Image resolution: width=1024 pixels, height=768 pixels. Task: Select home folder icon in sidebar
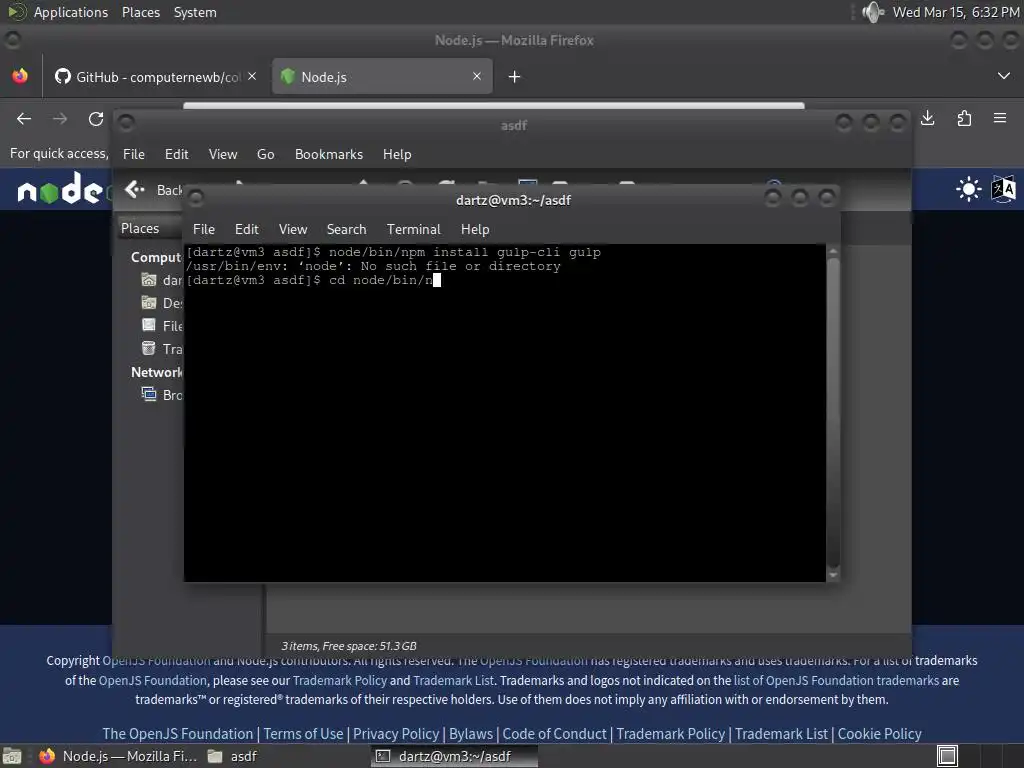click(149, 280)
